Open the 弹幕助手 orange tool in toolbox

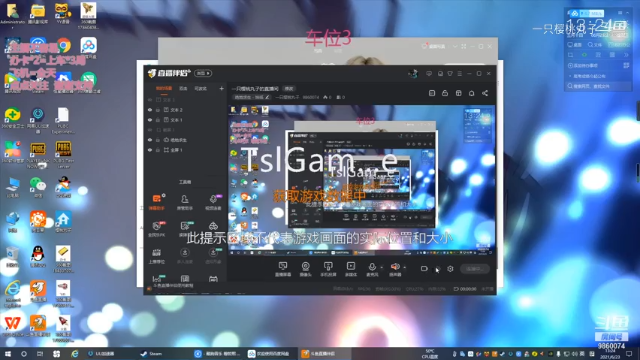[157, 202]
